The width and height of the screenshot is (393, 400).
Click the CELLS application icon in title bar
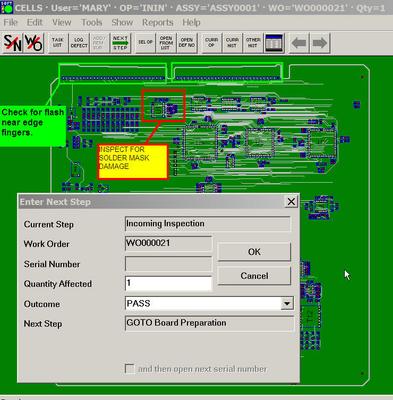[x=6, y=7]
